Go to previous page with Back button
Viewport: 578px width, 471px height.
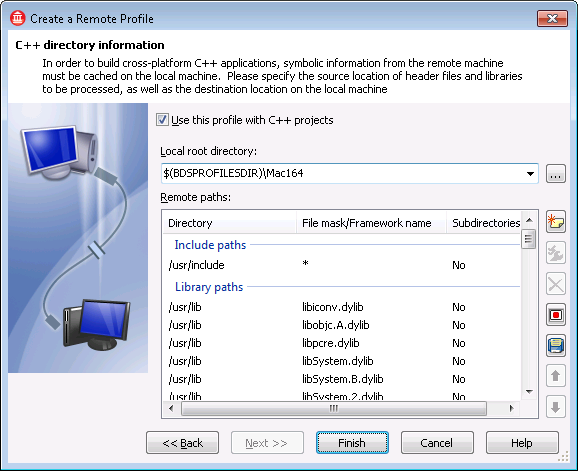[182, 443]
